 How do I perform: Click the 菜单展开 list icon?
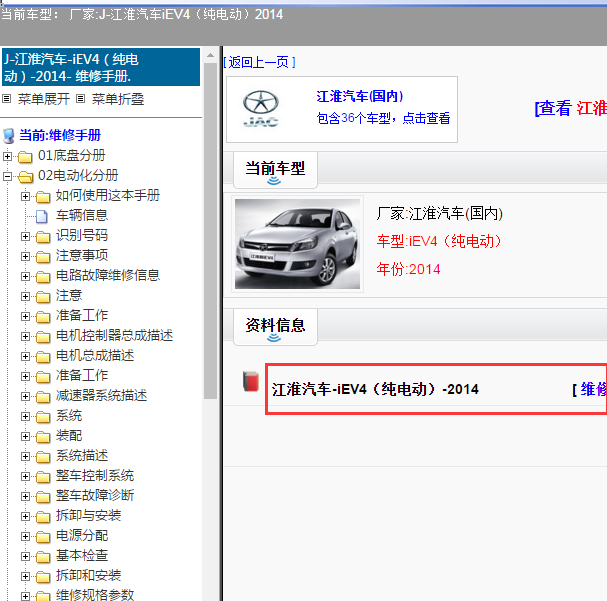coord(7,99)
